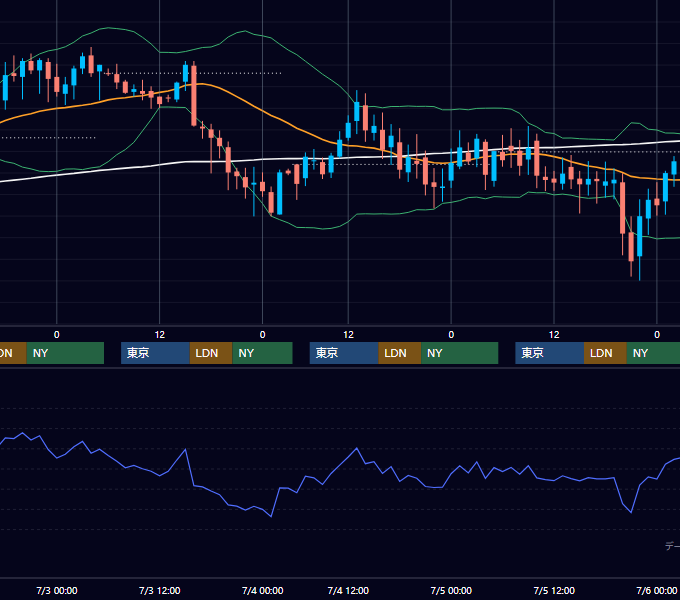Click the 7/5 00:00 time axis label
This screenshot has height=600, width=680.
coord(451,590)
